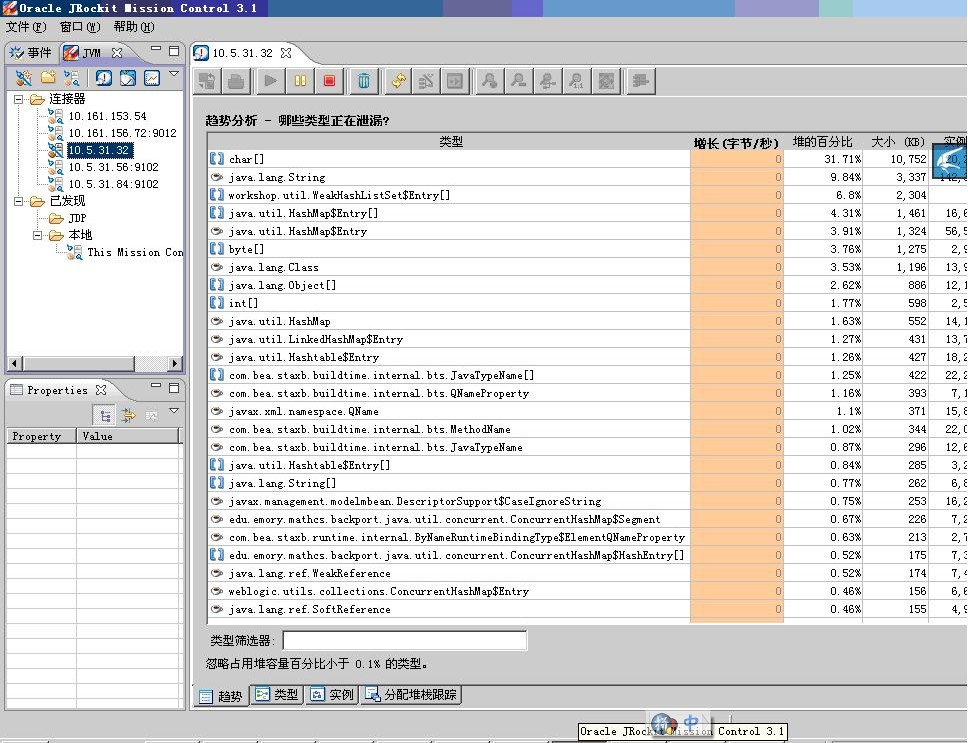Sort by the 增长 (字节/秒) column header

click(736, 142)
